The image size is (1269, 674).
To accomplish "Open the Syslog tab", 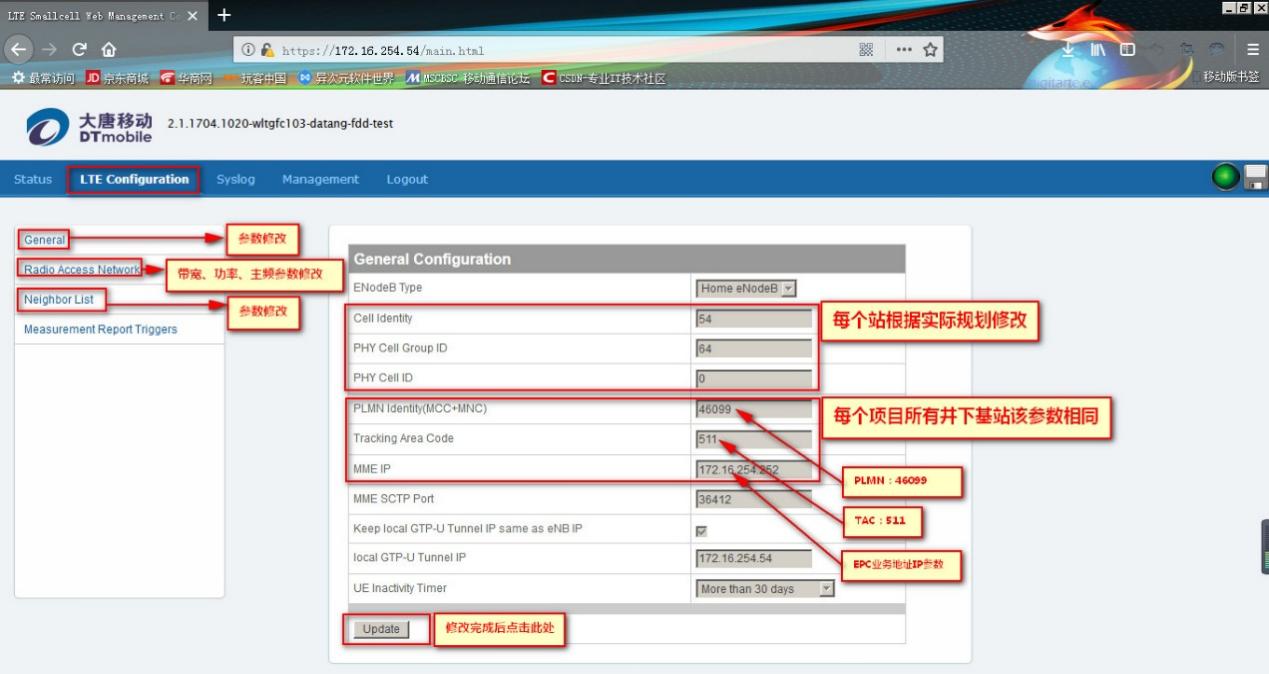I will tap(236, 180).
